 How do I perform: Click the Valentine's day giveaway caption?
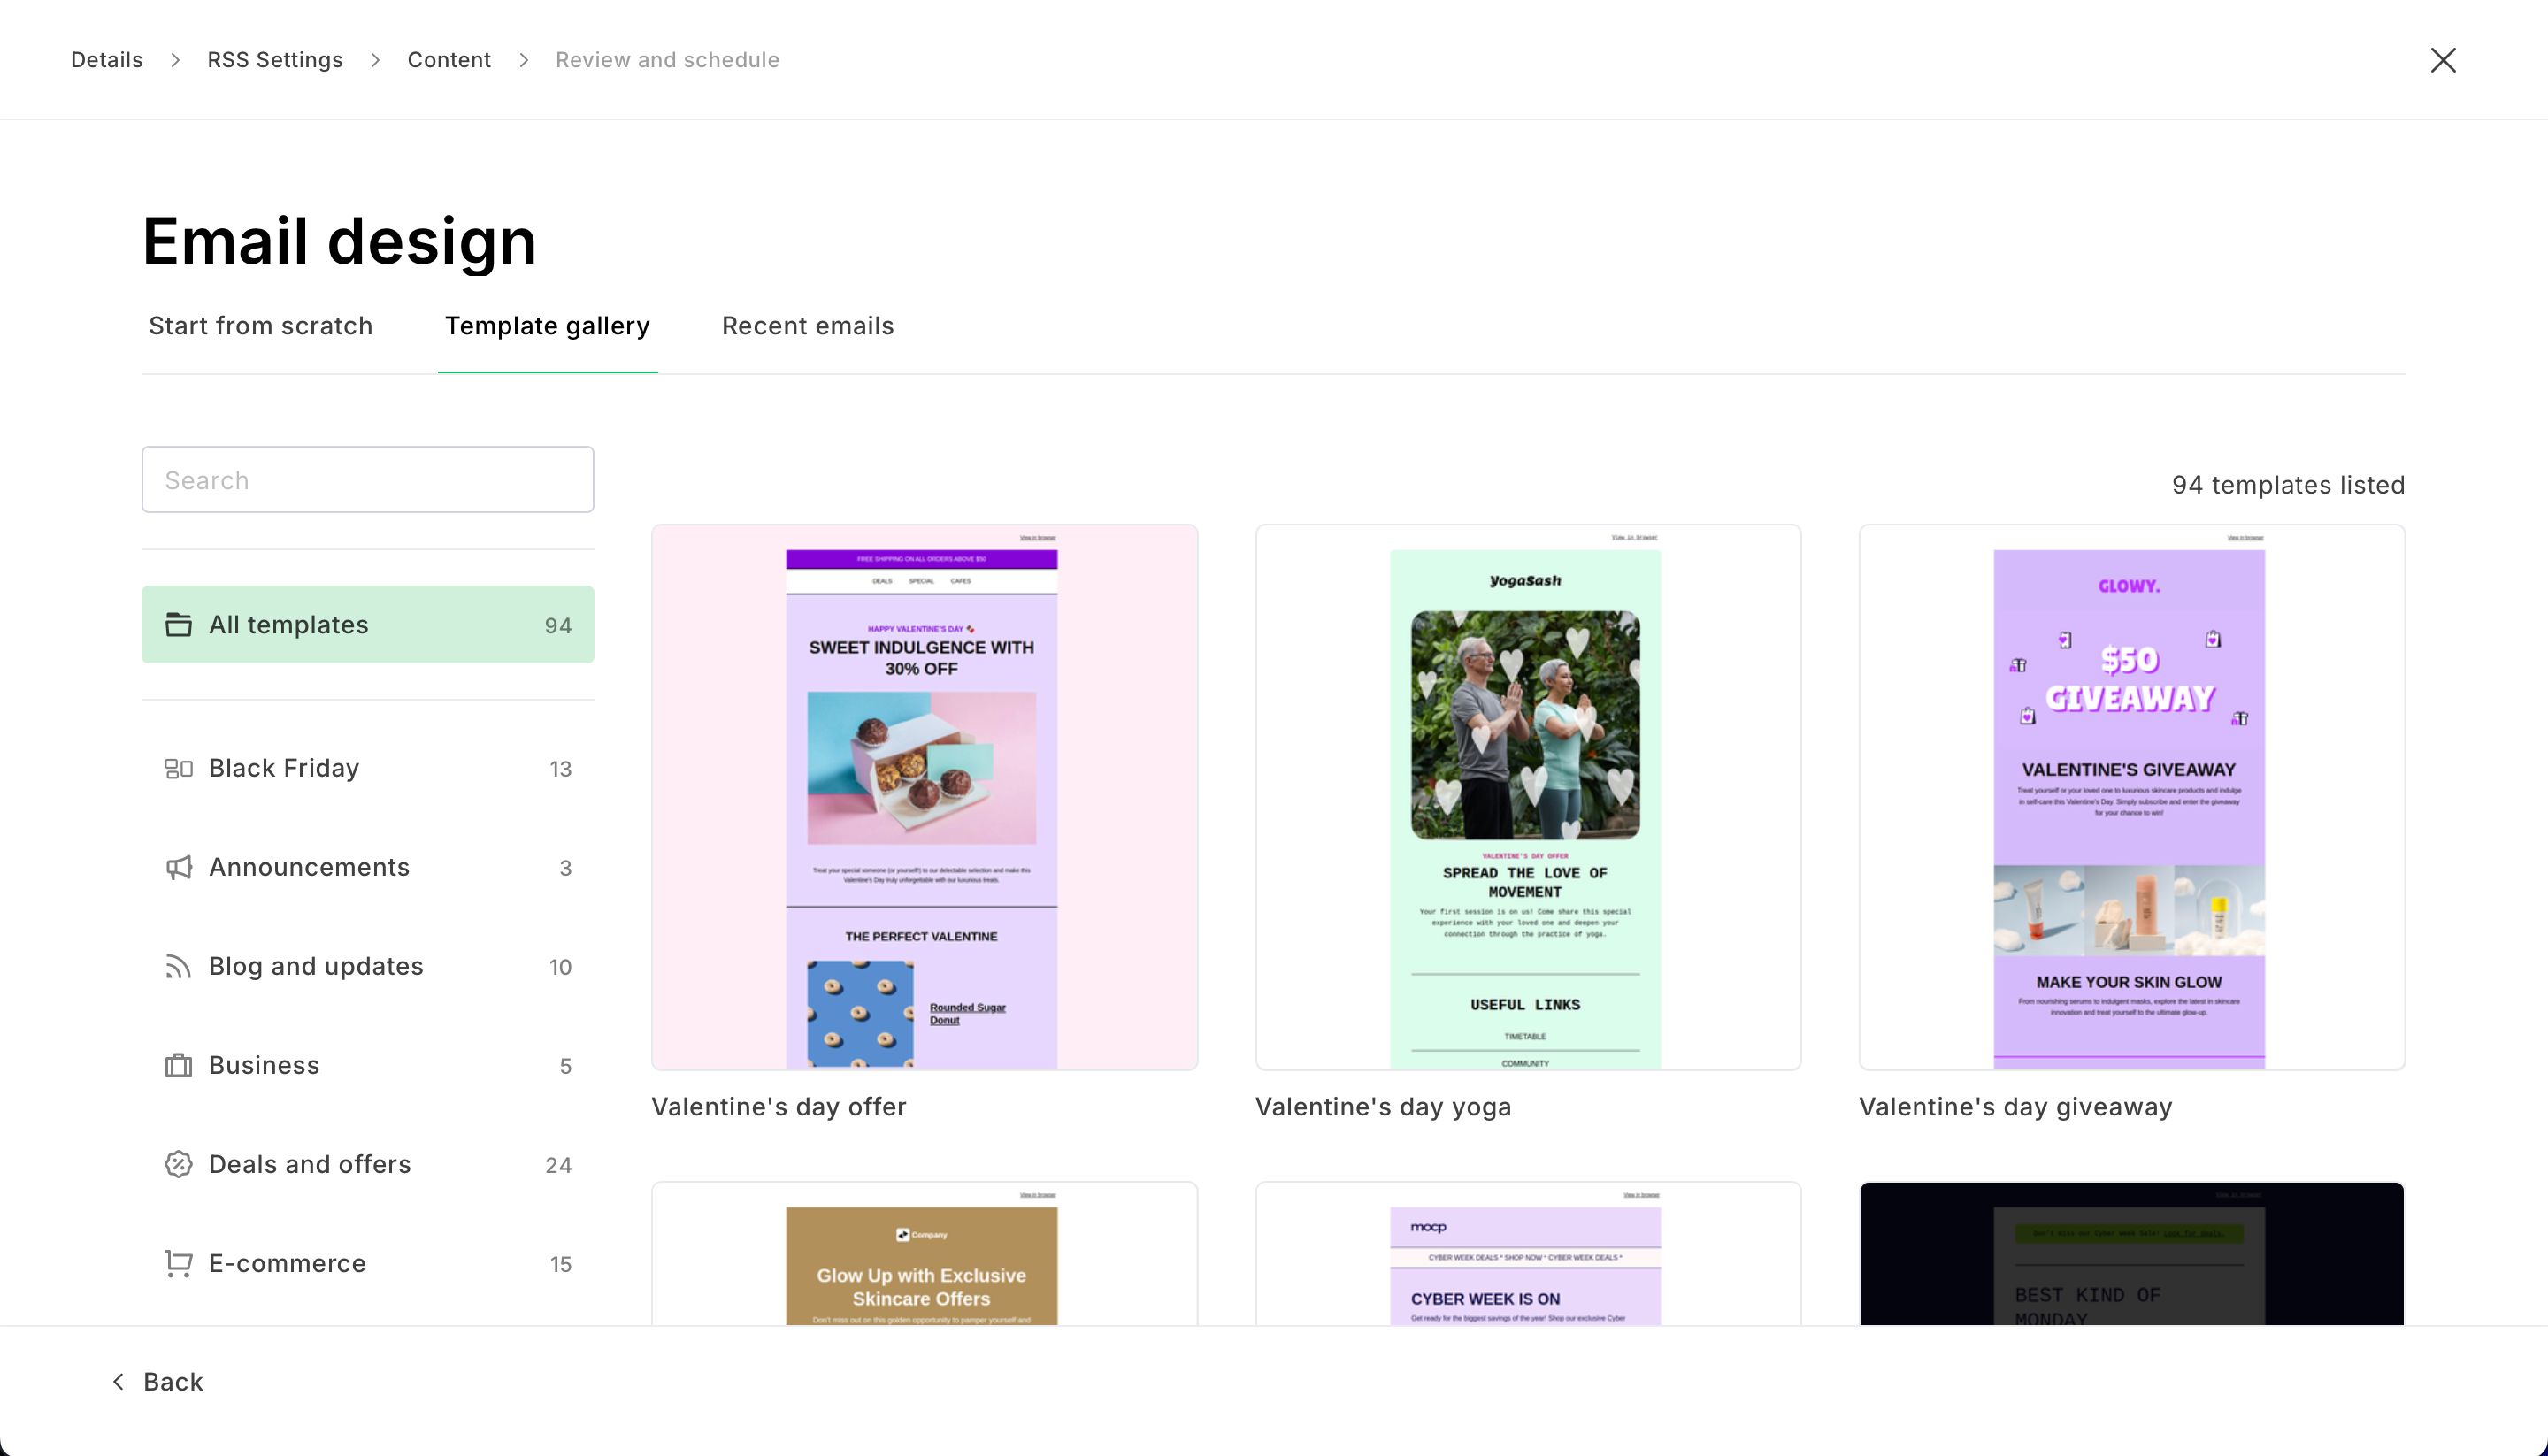2015,1107
